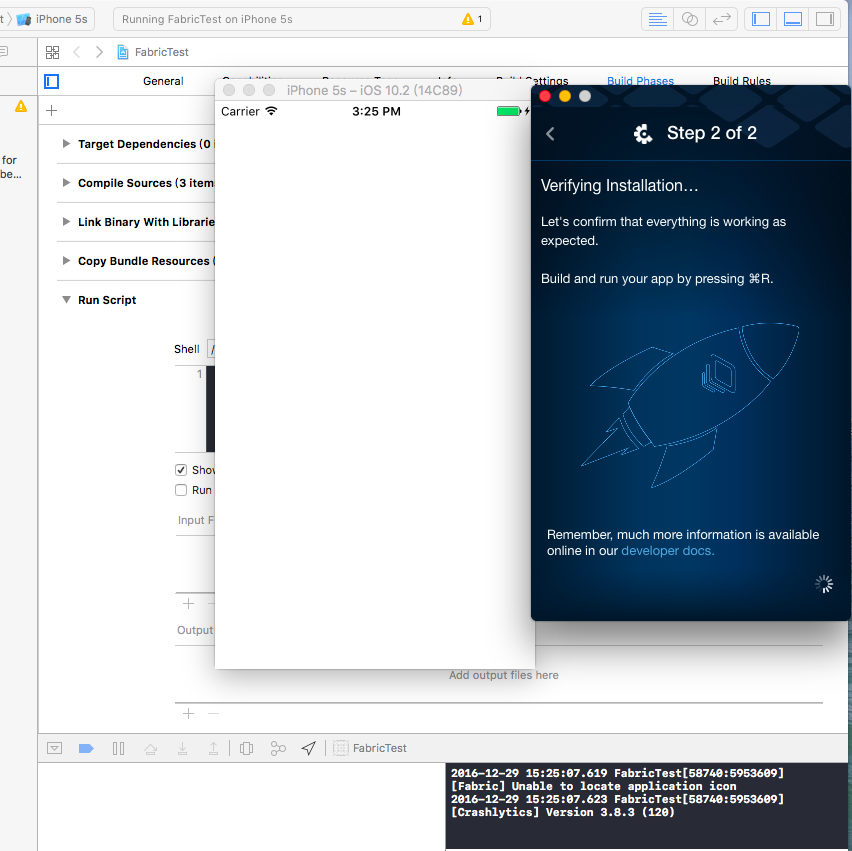The image size is (852, 851).
Task: Click the Standard editor button in toolbar
Action: tap(657, 19)
